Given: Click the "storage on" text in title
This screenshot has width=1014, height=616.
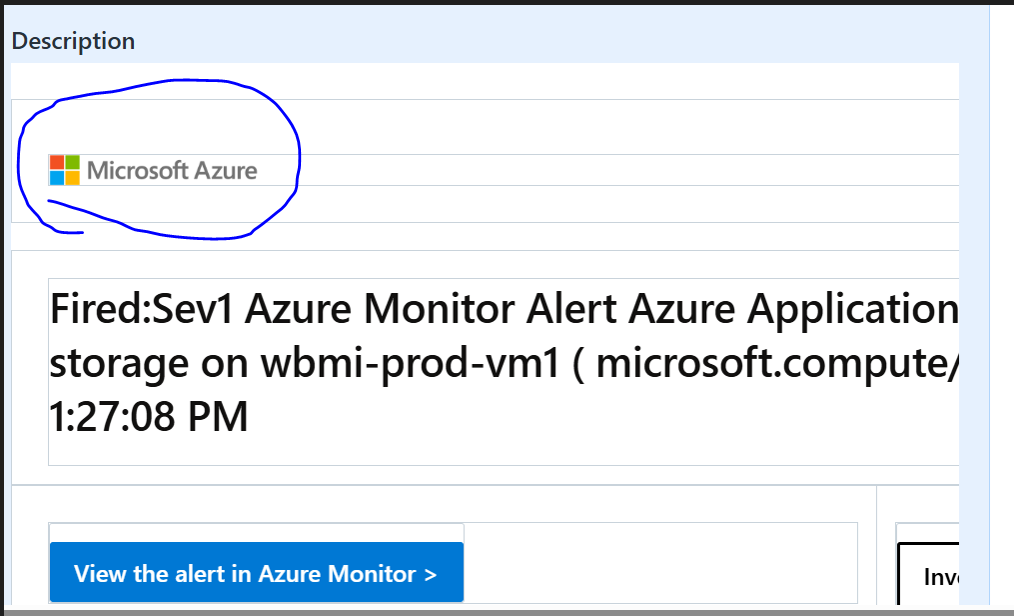Looking at the screenshot, I should [149, 365].
